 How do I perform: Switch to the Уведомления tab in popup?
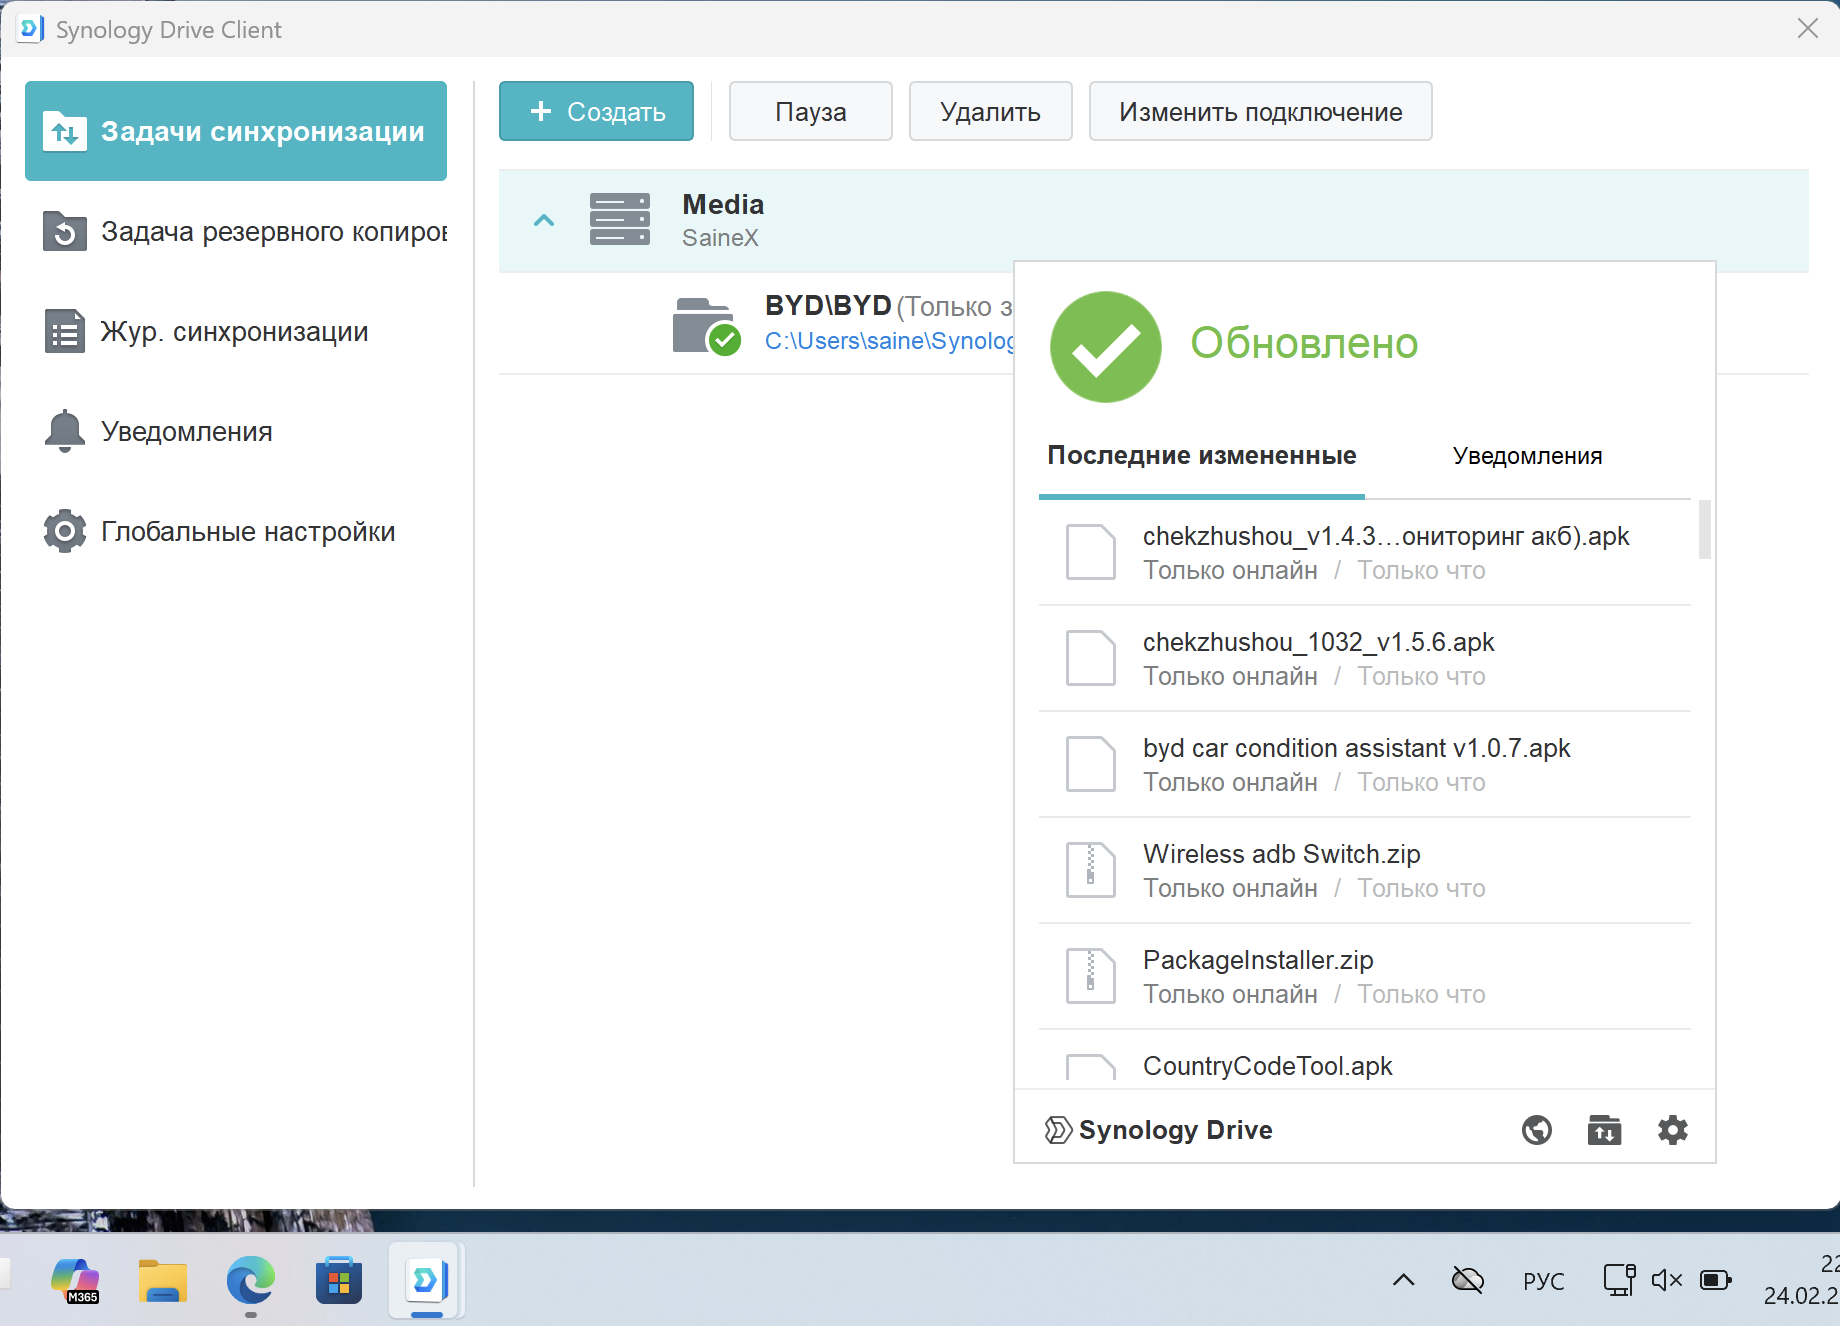click(x=1527, y=456)
